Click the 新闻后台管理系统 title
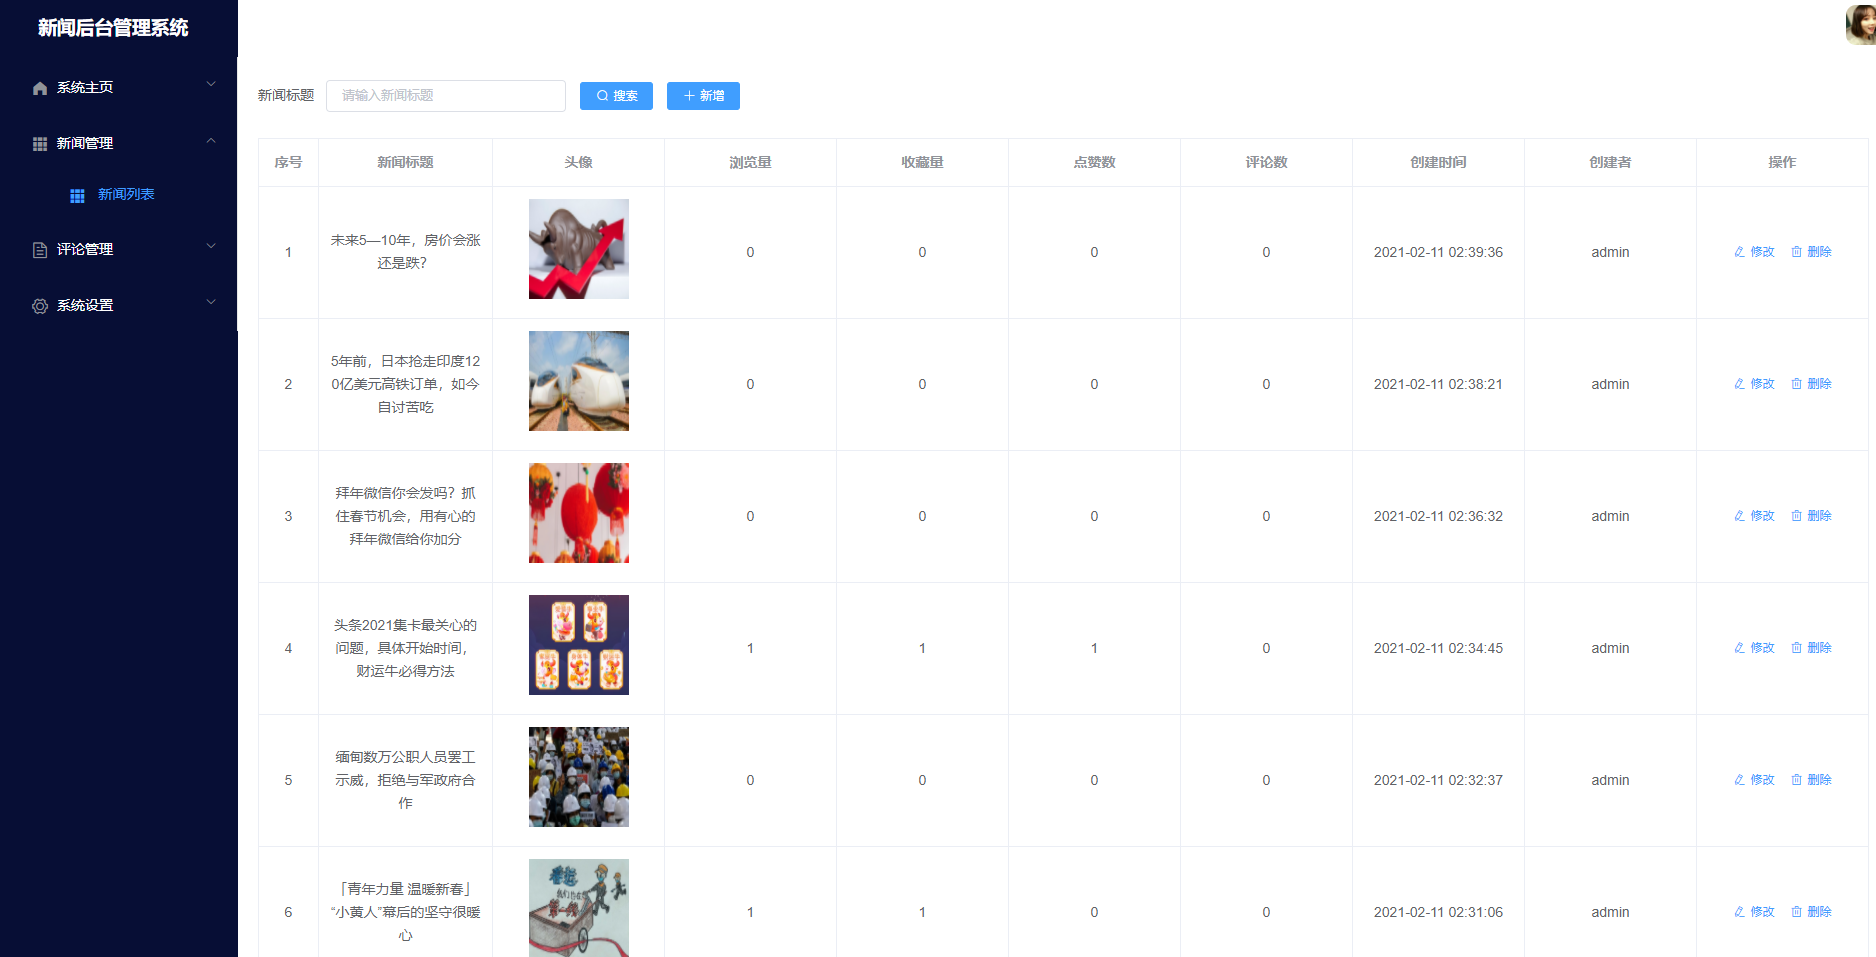The width and height of the screenshot is (1876, 957). [113, 28]
